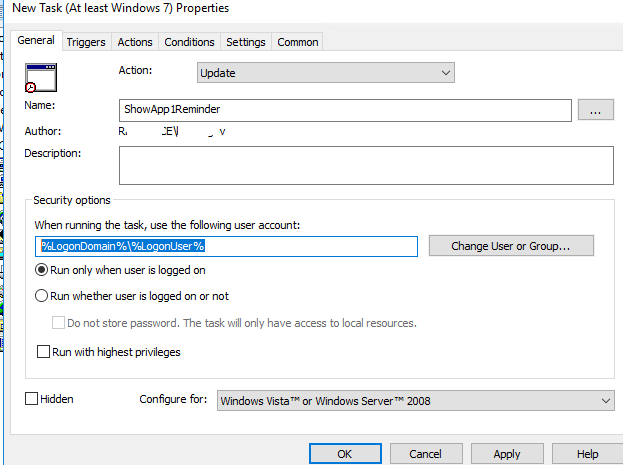Click the Cancel button
The height and width of the screenshot is (465, 623).
(426, 454)
